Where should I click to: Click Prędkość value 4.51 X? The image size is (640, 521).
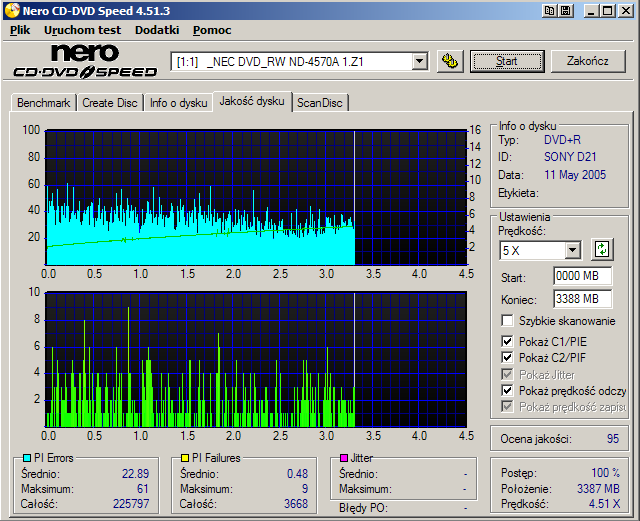604,504
